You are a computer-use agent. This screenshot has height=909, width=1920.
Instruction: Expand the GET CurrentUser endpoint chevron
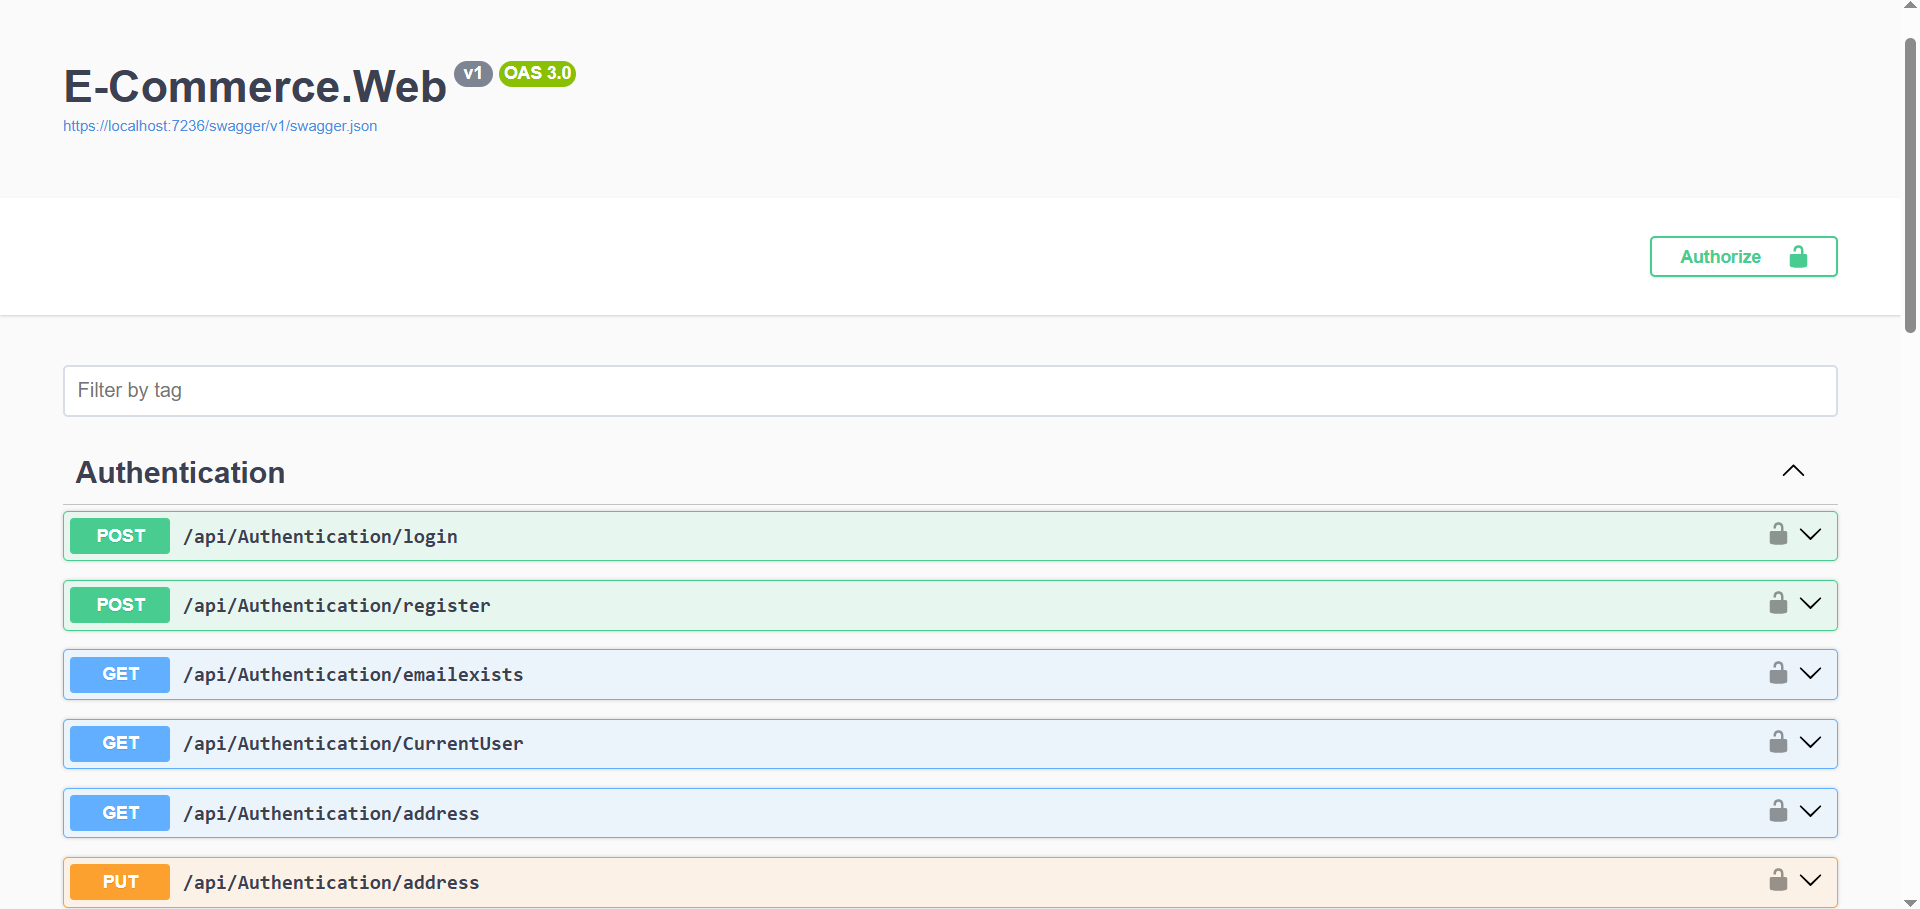point(1810,742)
